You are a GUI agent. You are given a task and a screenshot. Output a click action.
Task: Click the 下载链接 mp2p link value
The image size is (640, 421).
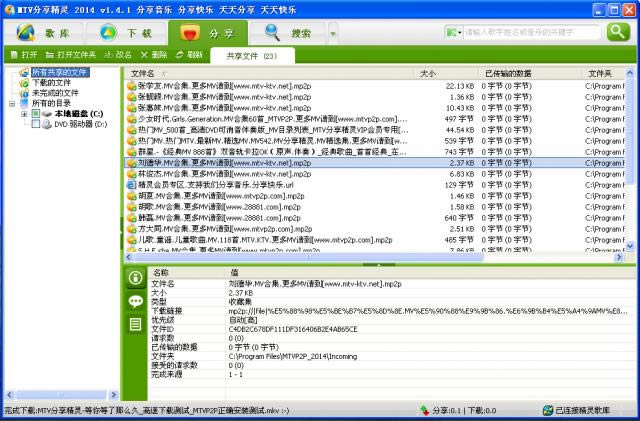(x=428, y=311)
